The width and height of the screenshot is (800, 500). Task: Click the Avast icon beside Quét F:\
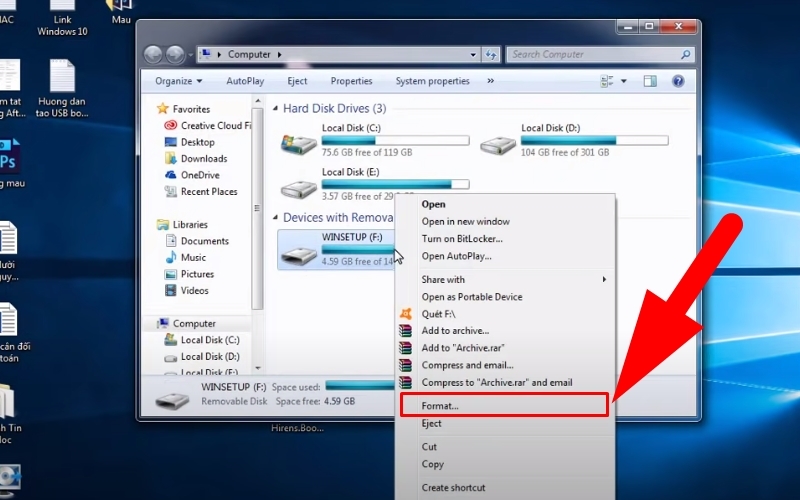[x=406, y=314]
